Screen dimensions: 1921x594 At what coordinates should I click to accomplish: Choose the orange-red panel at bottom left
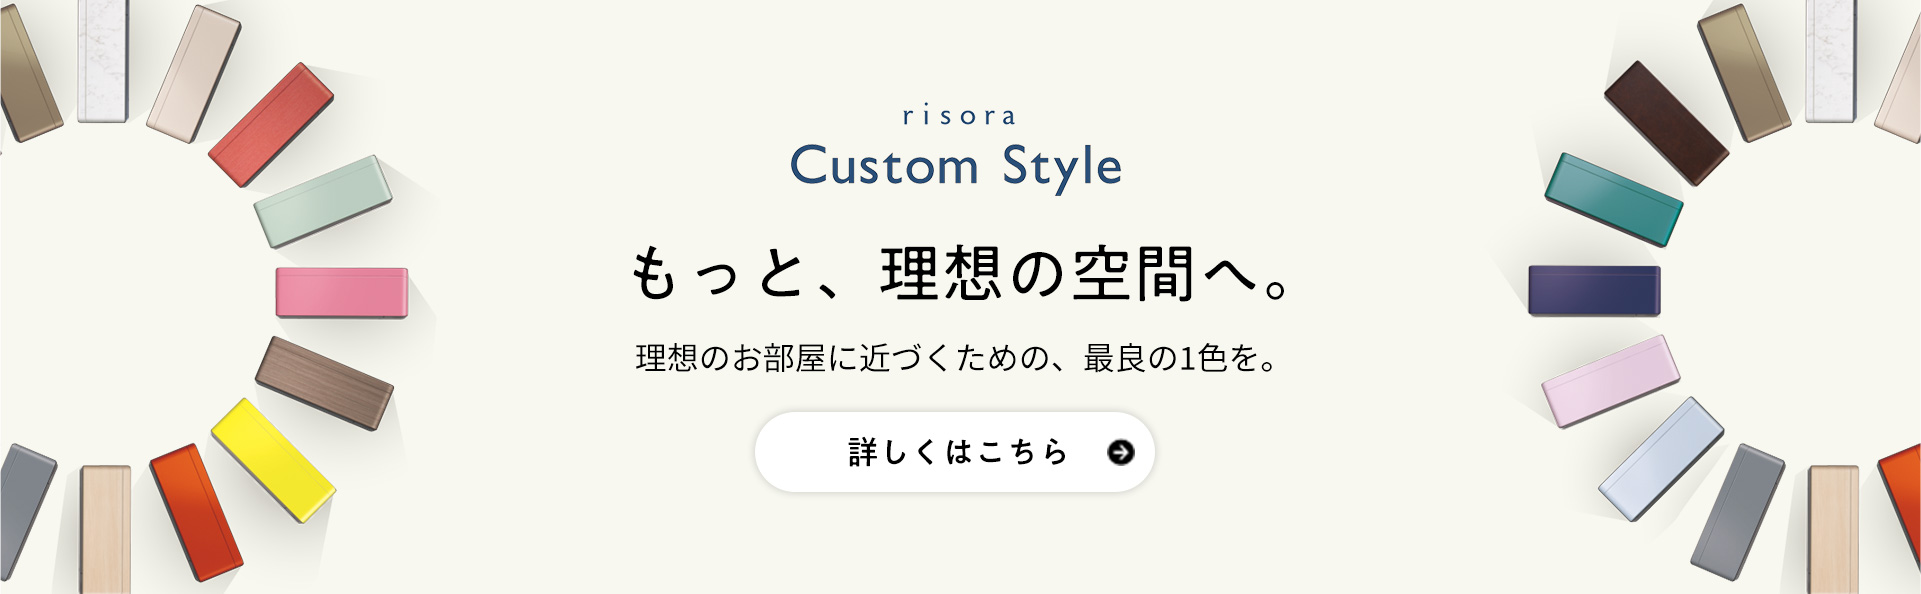click(x=196, y=512)
